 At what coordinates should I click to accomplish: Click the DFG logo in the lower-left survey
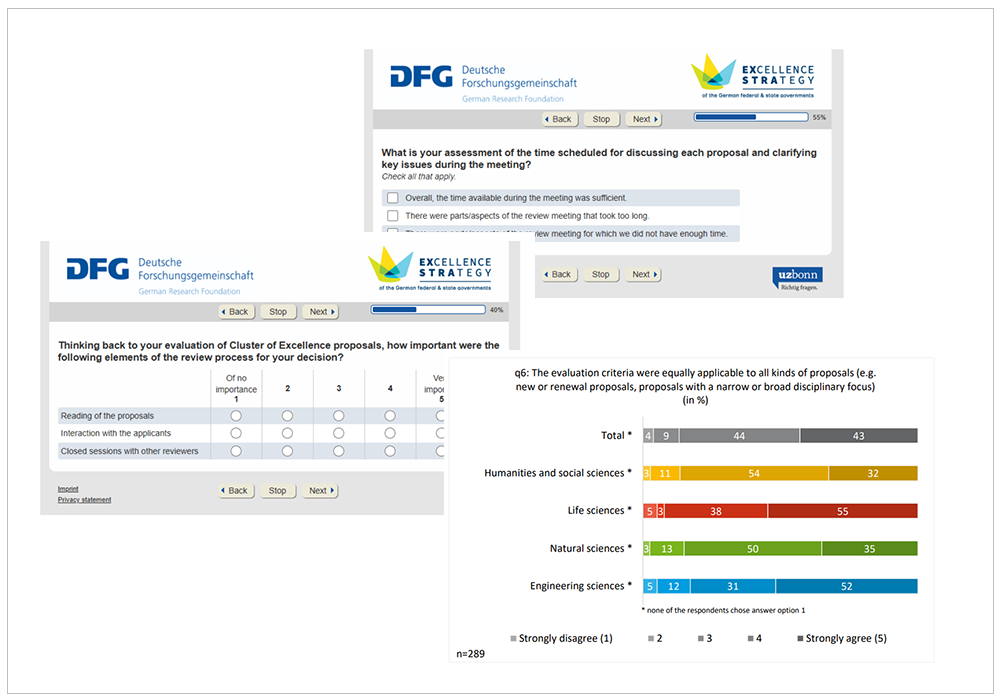[97, 269]
